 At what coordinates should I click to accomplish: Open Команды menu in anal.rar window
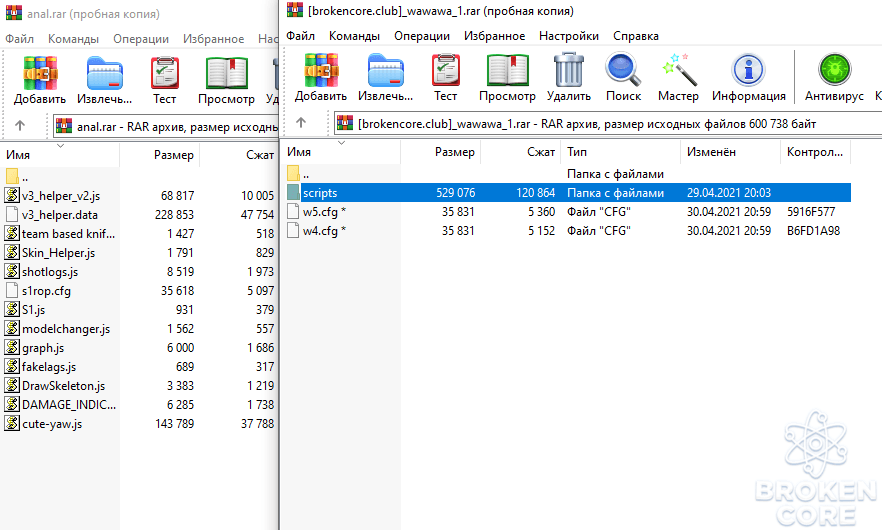click(x=73, y=39)
